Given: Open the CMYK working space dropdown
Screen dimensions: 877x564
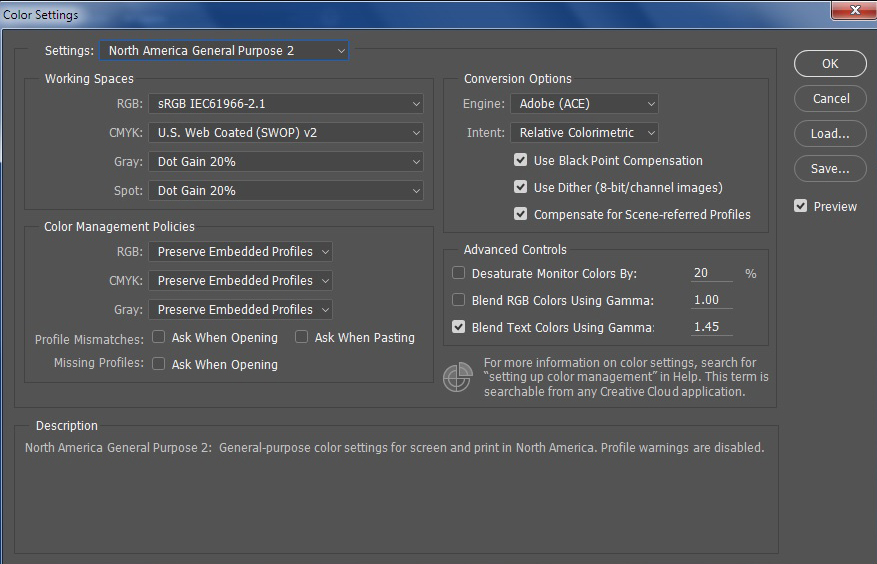Looking at the screenshot, I should click(x=286, y=132).
